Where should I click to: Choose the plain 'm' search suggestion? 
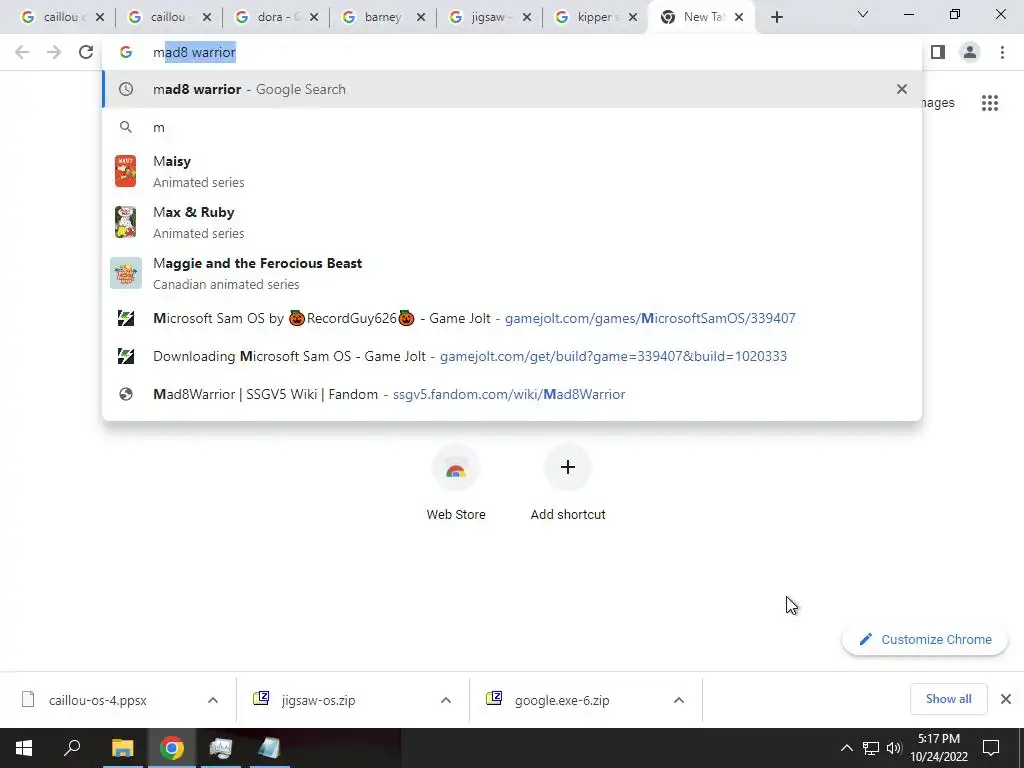[512, 127]
